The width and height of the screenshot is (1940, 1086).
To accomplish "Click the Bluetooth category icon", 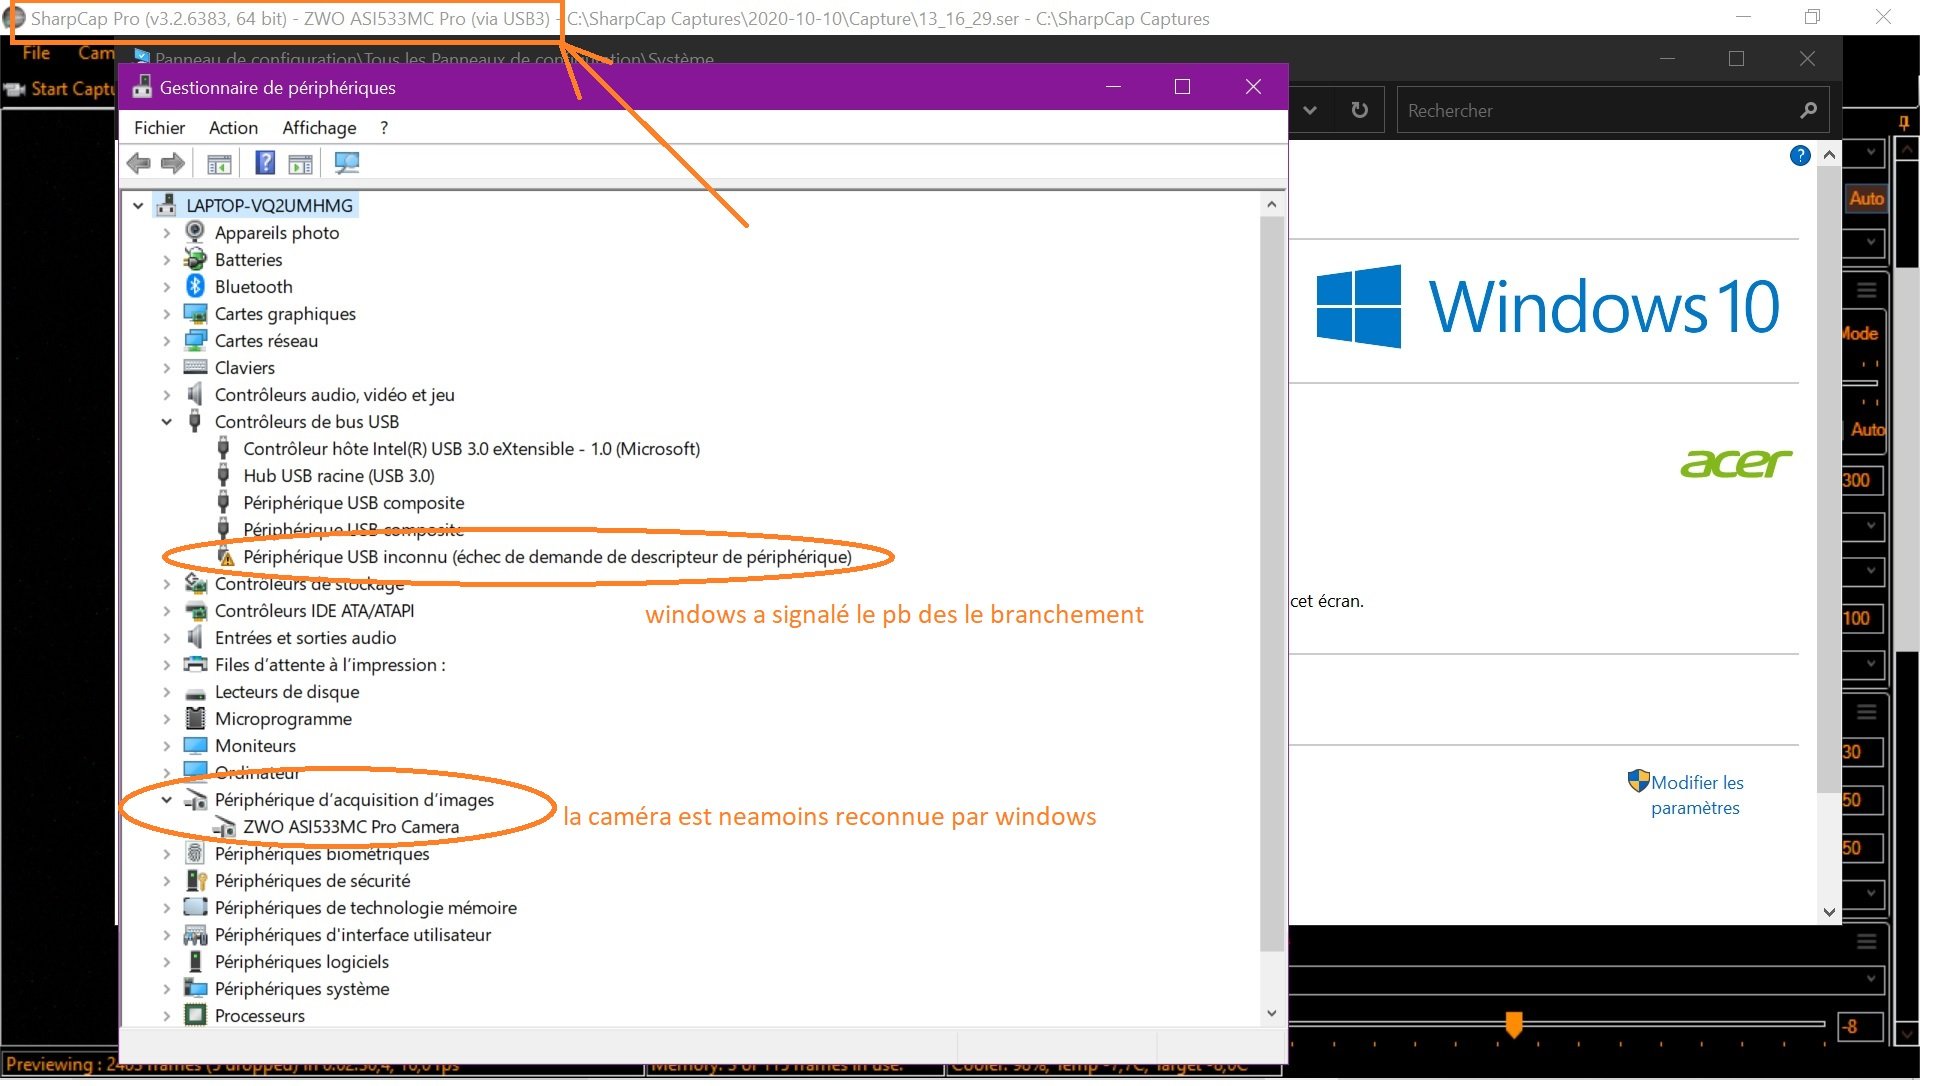I will pyautogui.click(x=195, y=286).
